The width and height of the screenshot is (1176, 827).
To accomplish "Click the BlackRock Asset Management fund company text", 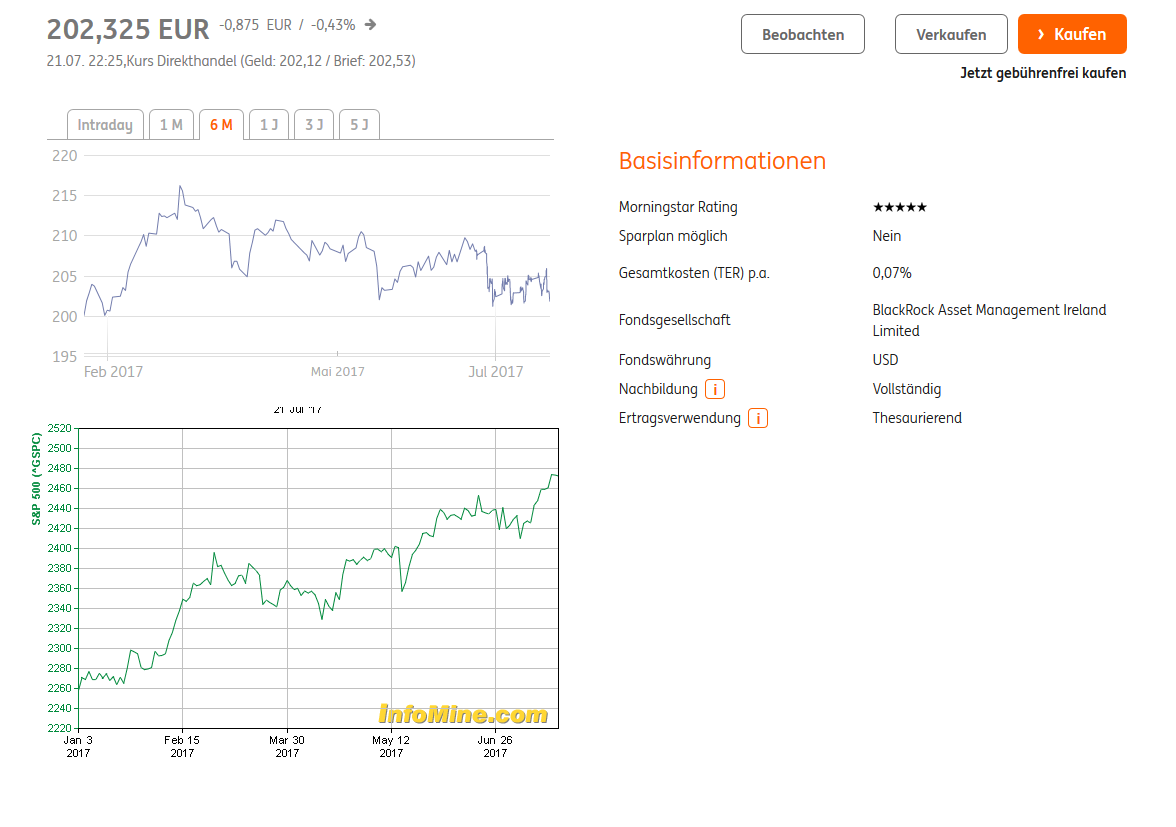I will (x=989, y=320).
